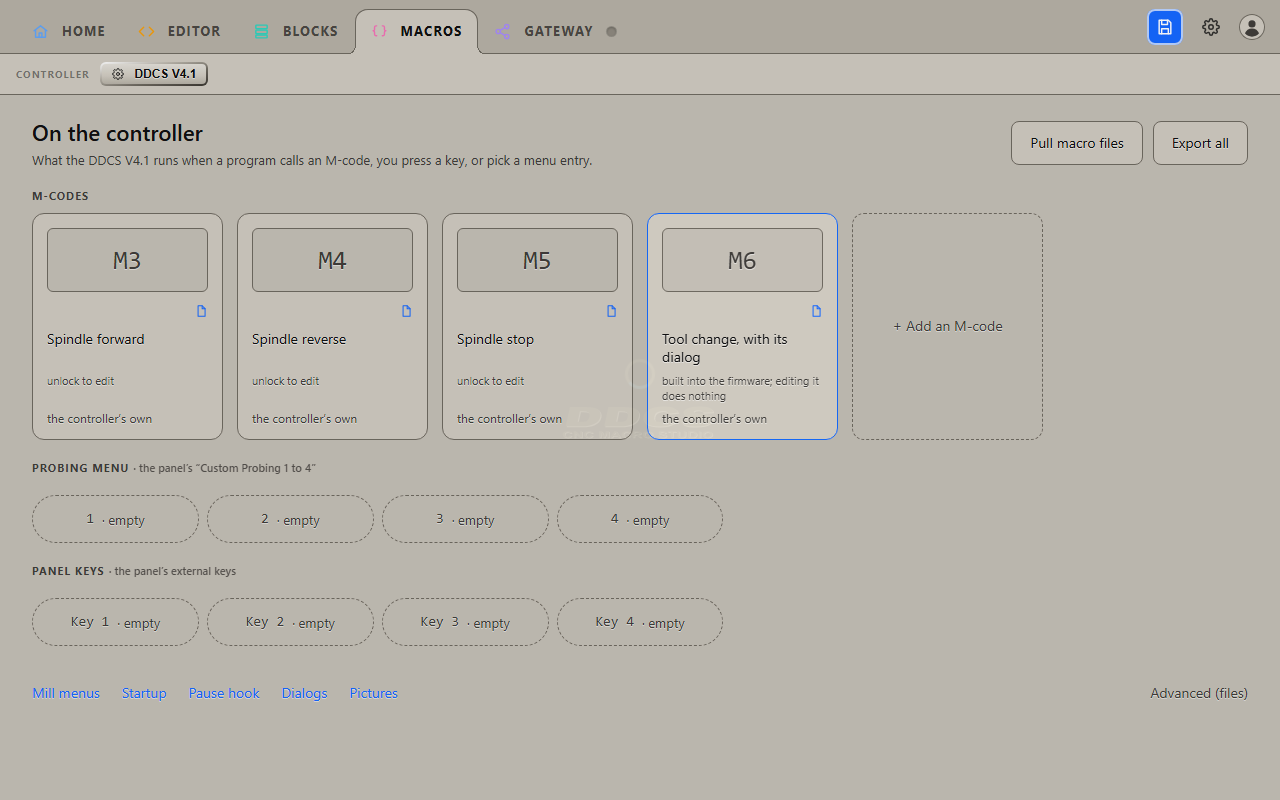Click the Key 1 empty panel slot
The image size is (1280, 800).
115,622
